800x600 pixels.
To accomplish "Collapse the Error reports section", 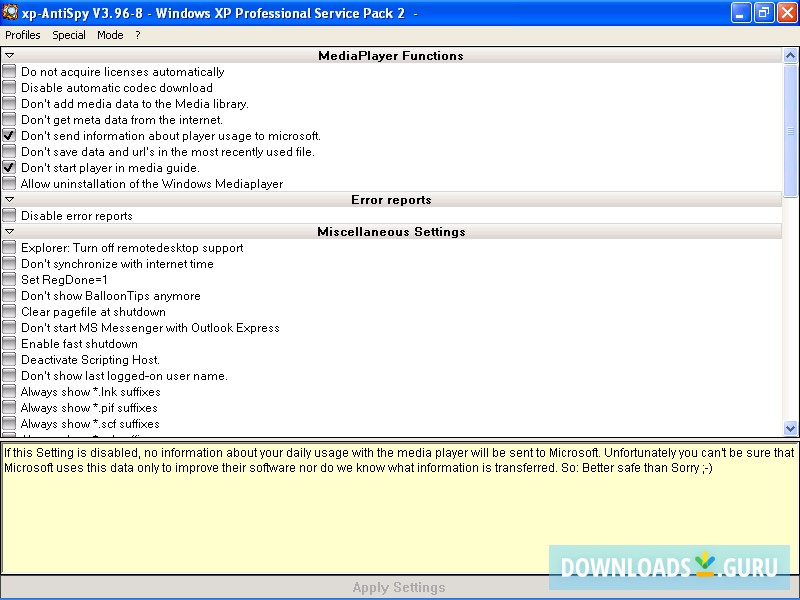I will click(9, 199).
